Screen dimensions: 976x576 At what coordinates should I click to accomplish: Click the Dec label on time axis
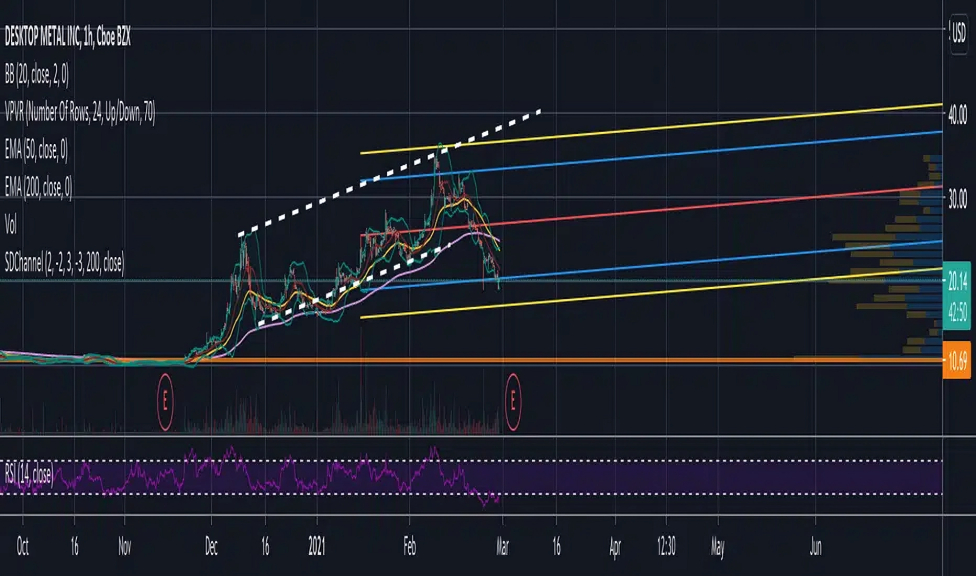point(213,549)
